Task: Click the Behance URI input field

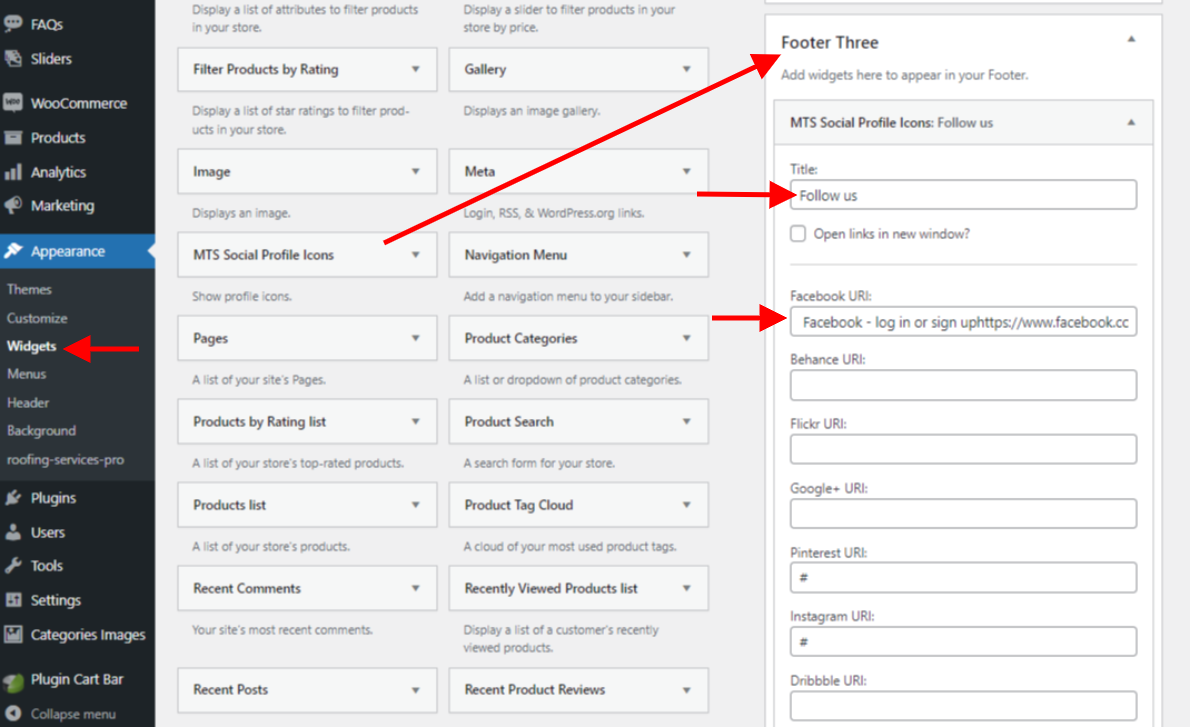Action: [963, 386]
